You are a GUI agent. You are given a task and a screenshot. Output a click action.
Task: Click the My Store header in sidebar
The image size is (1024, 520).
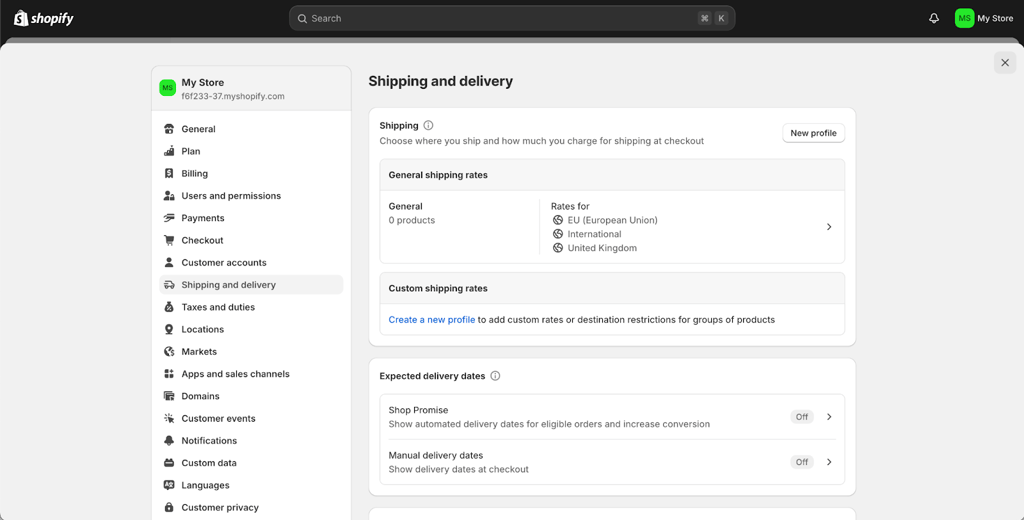pyautogui.click(x=251, y=88)
